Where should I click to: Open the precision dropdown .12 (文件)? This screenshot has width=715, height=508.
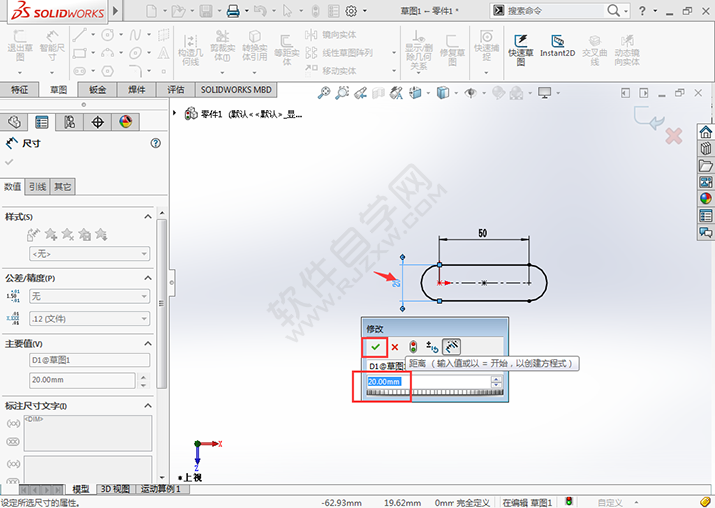(89, 319)
